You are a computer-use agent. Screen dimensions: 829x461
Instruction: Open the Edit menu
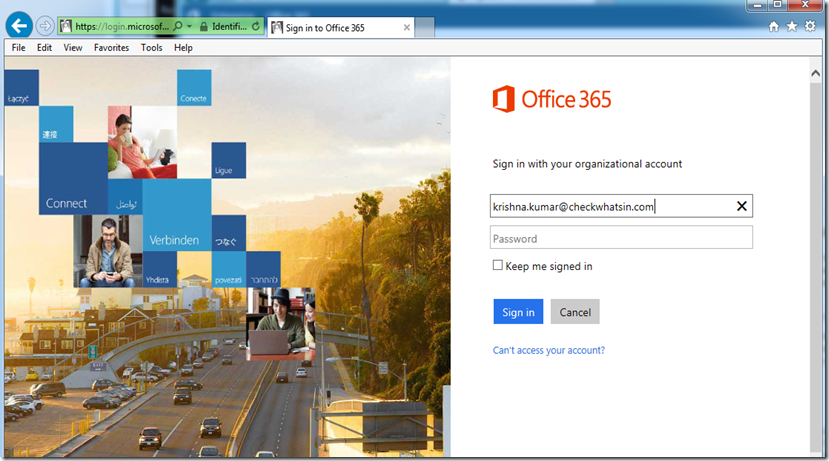click(44, 48)
